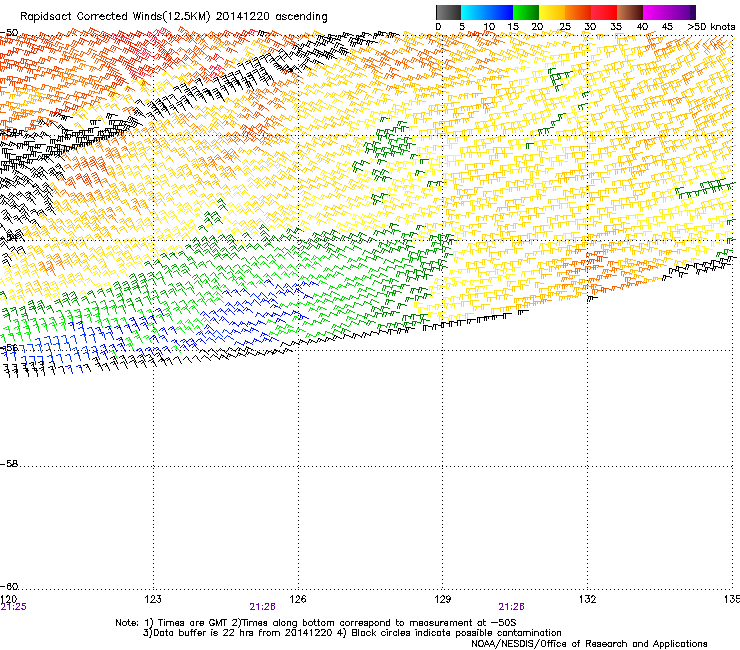Click the "123" longitude label
740x650 pixels.
[x=153, y=599]
